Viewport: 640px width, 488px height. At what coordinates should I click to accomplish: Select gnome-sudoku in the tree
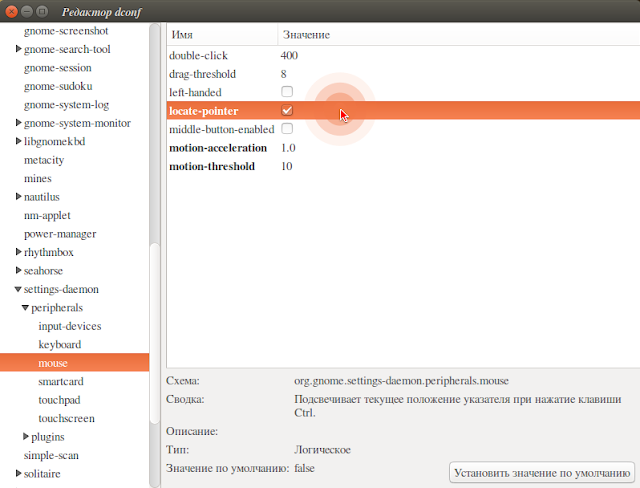click(x=58, y=86)
